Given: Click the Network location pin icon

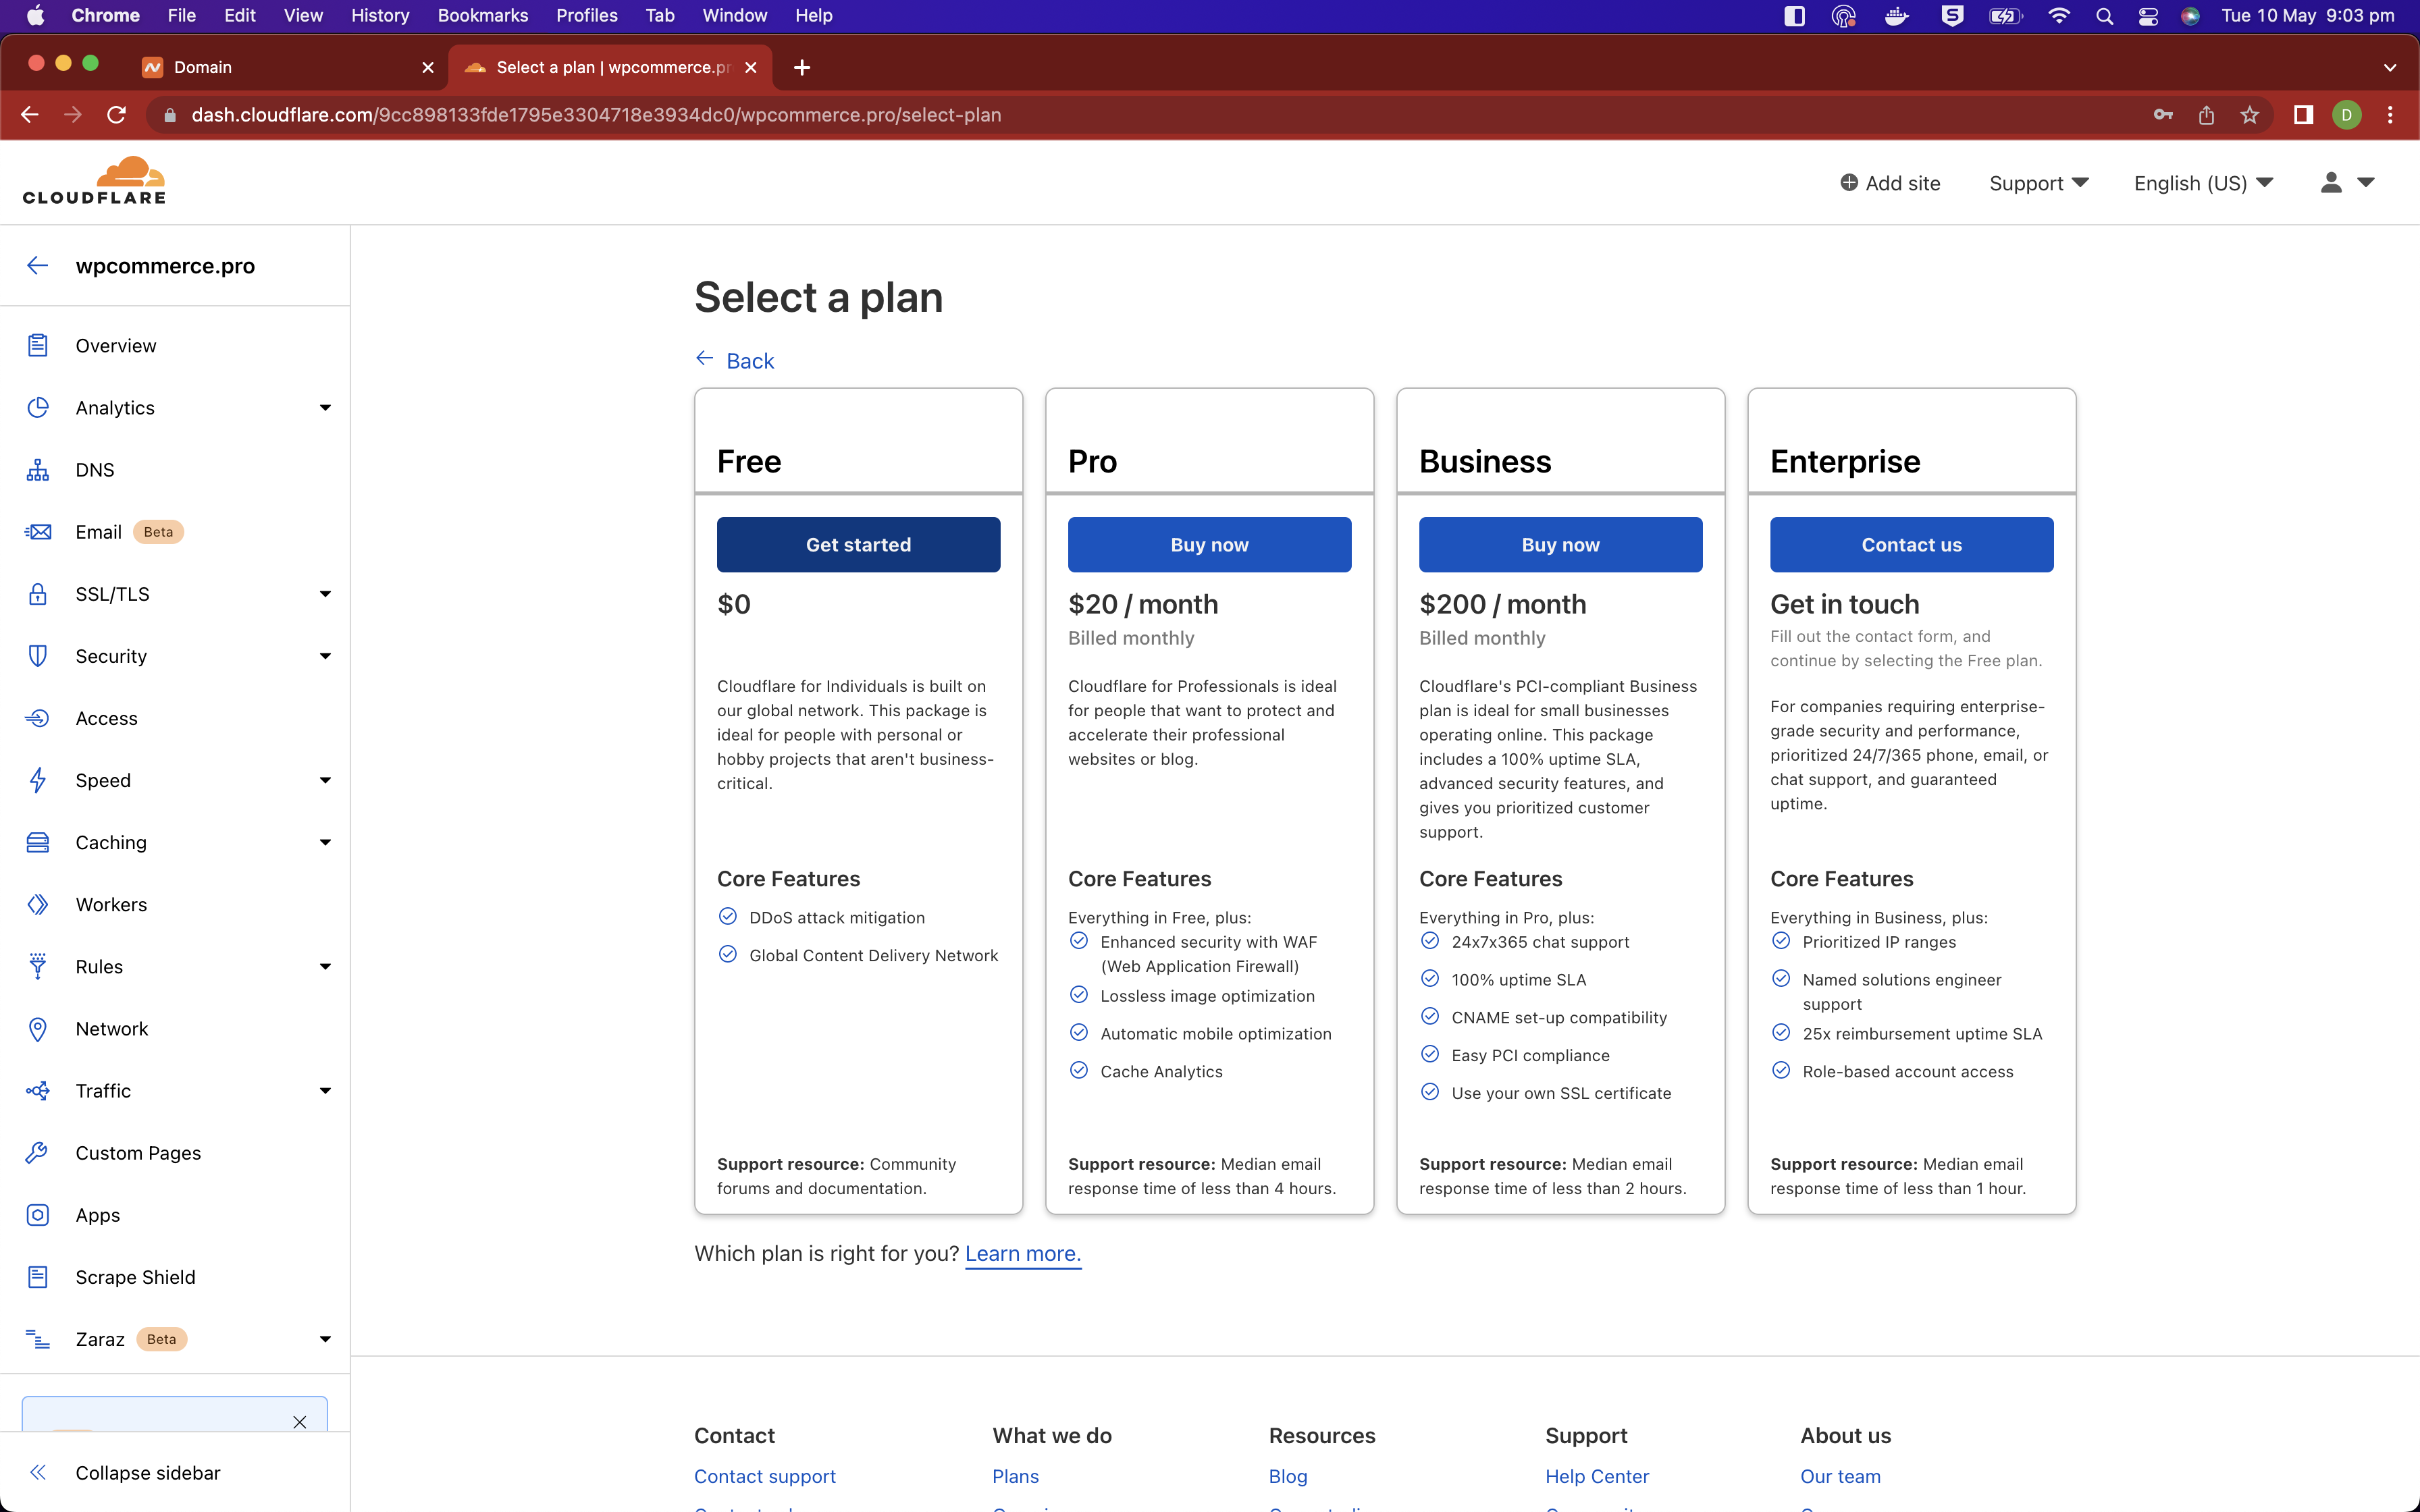Looking at the screenshot, I should point(38,1029).
